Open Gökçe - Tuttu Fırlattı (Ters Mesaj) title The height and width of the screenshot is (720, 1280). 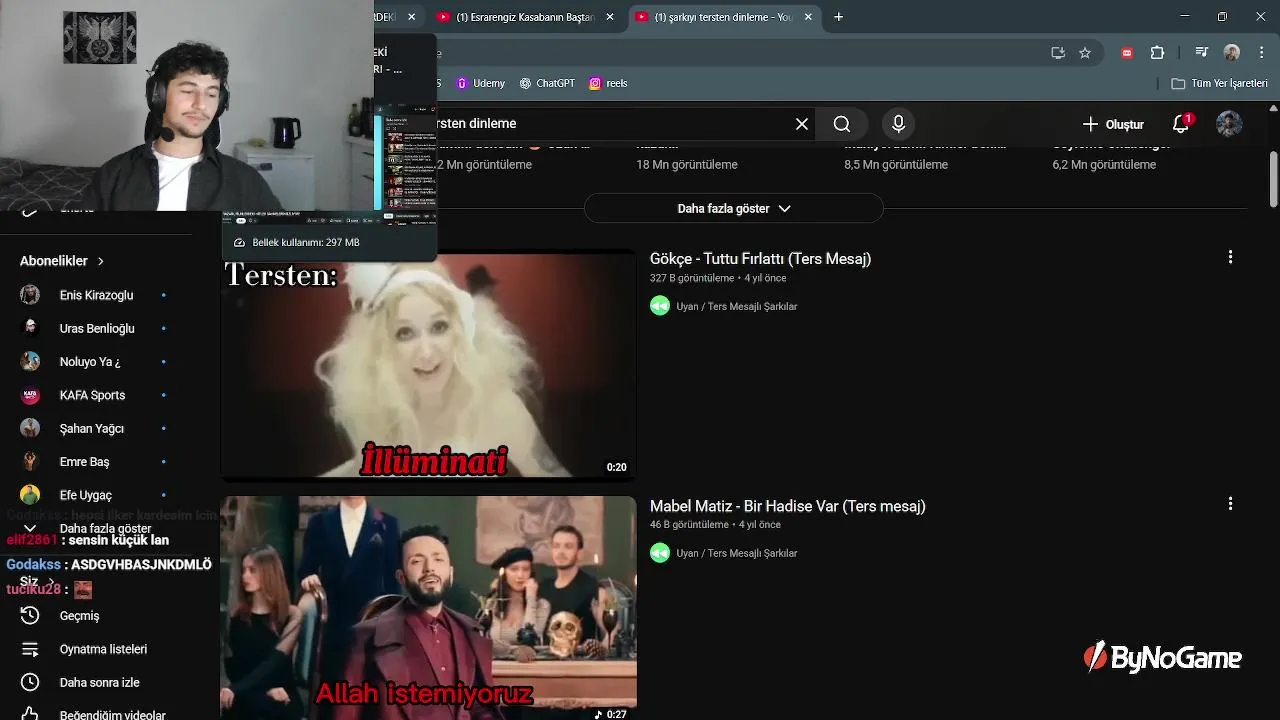pos(760,258)
